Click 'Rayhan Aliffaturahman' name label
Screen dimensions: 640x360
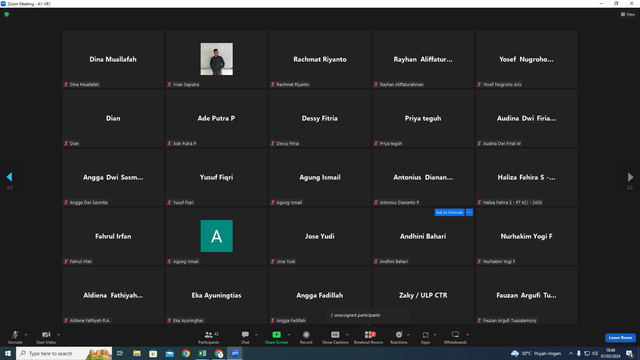pos(402,84)
